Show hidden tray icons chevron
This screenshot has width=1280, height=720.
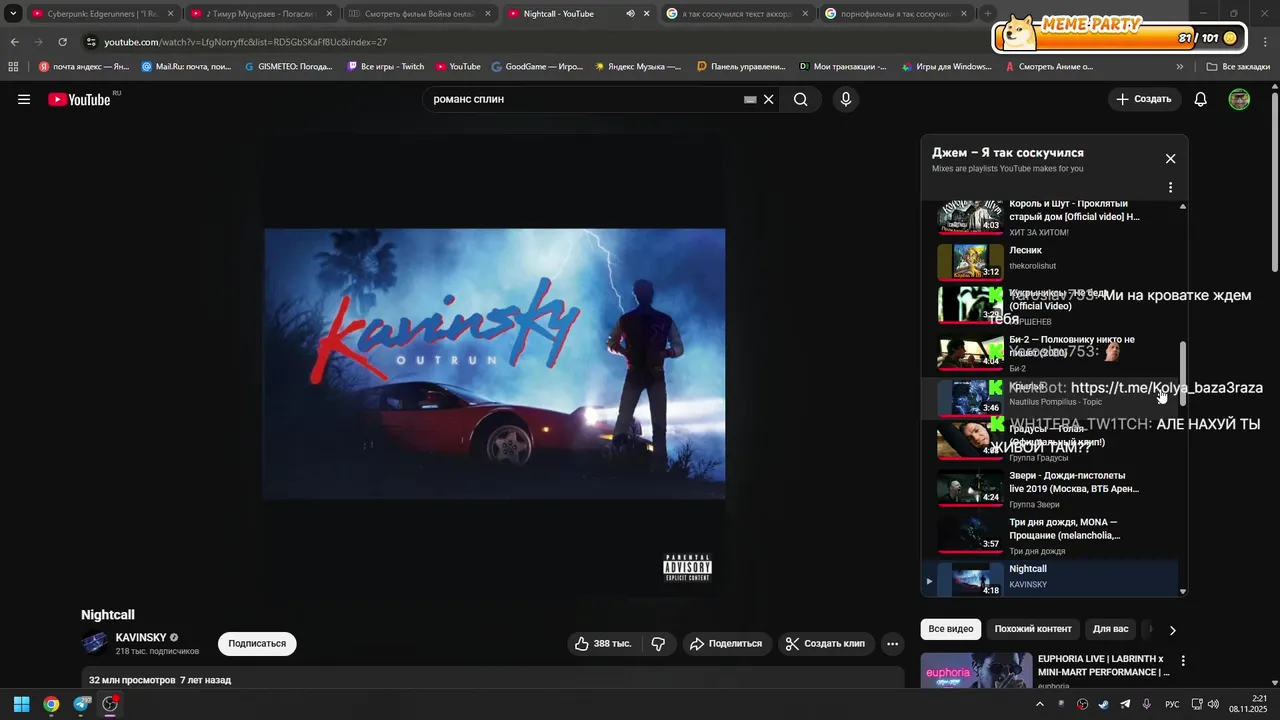(1039, 704)
